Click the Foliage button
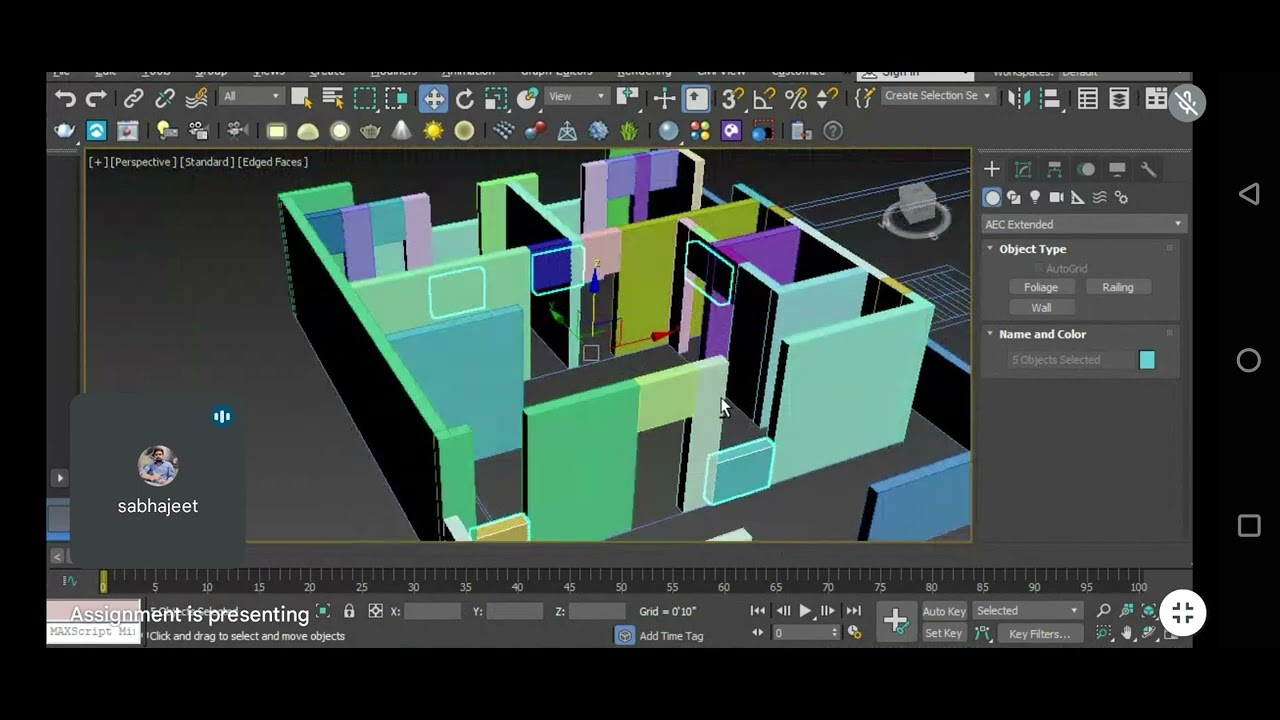The image size is (1280, 720). point(1041,287)
